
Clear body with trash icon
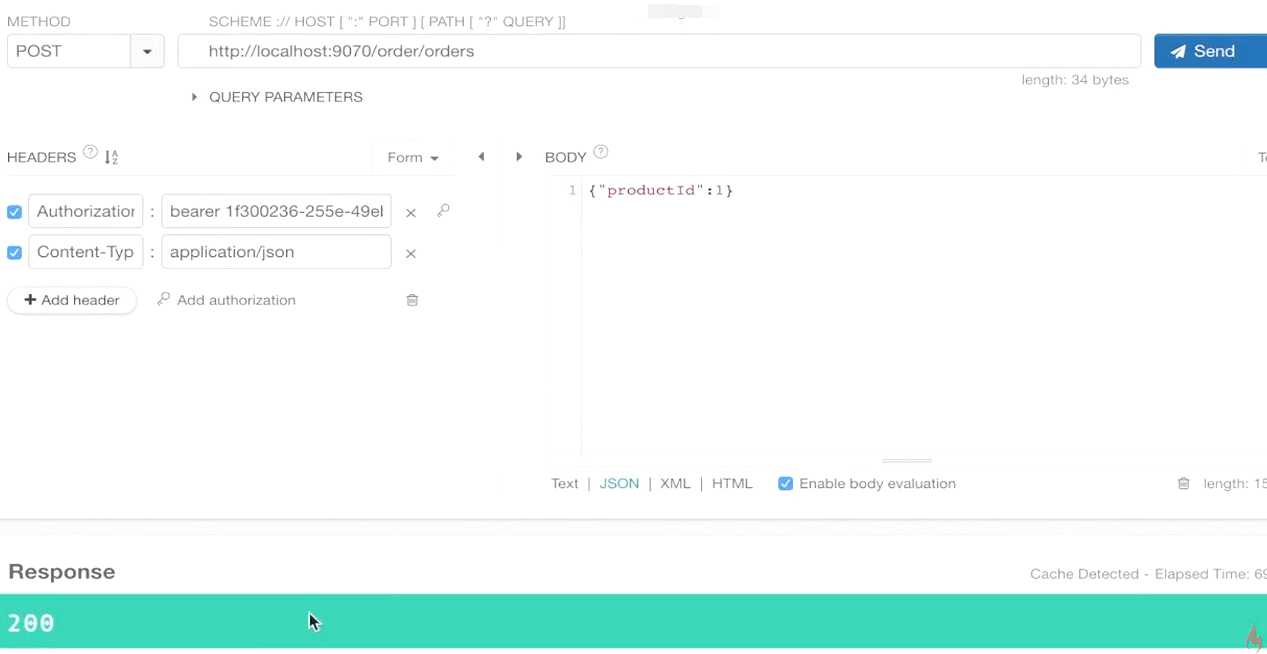click(1183, 483)
